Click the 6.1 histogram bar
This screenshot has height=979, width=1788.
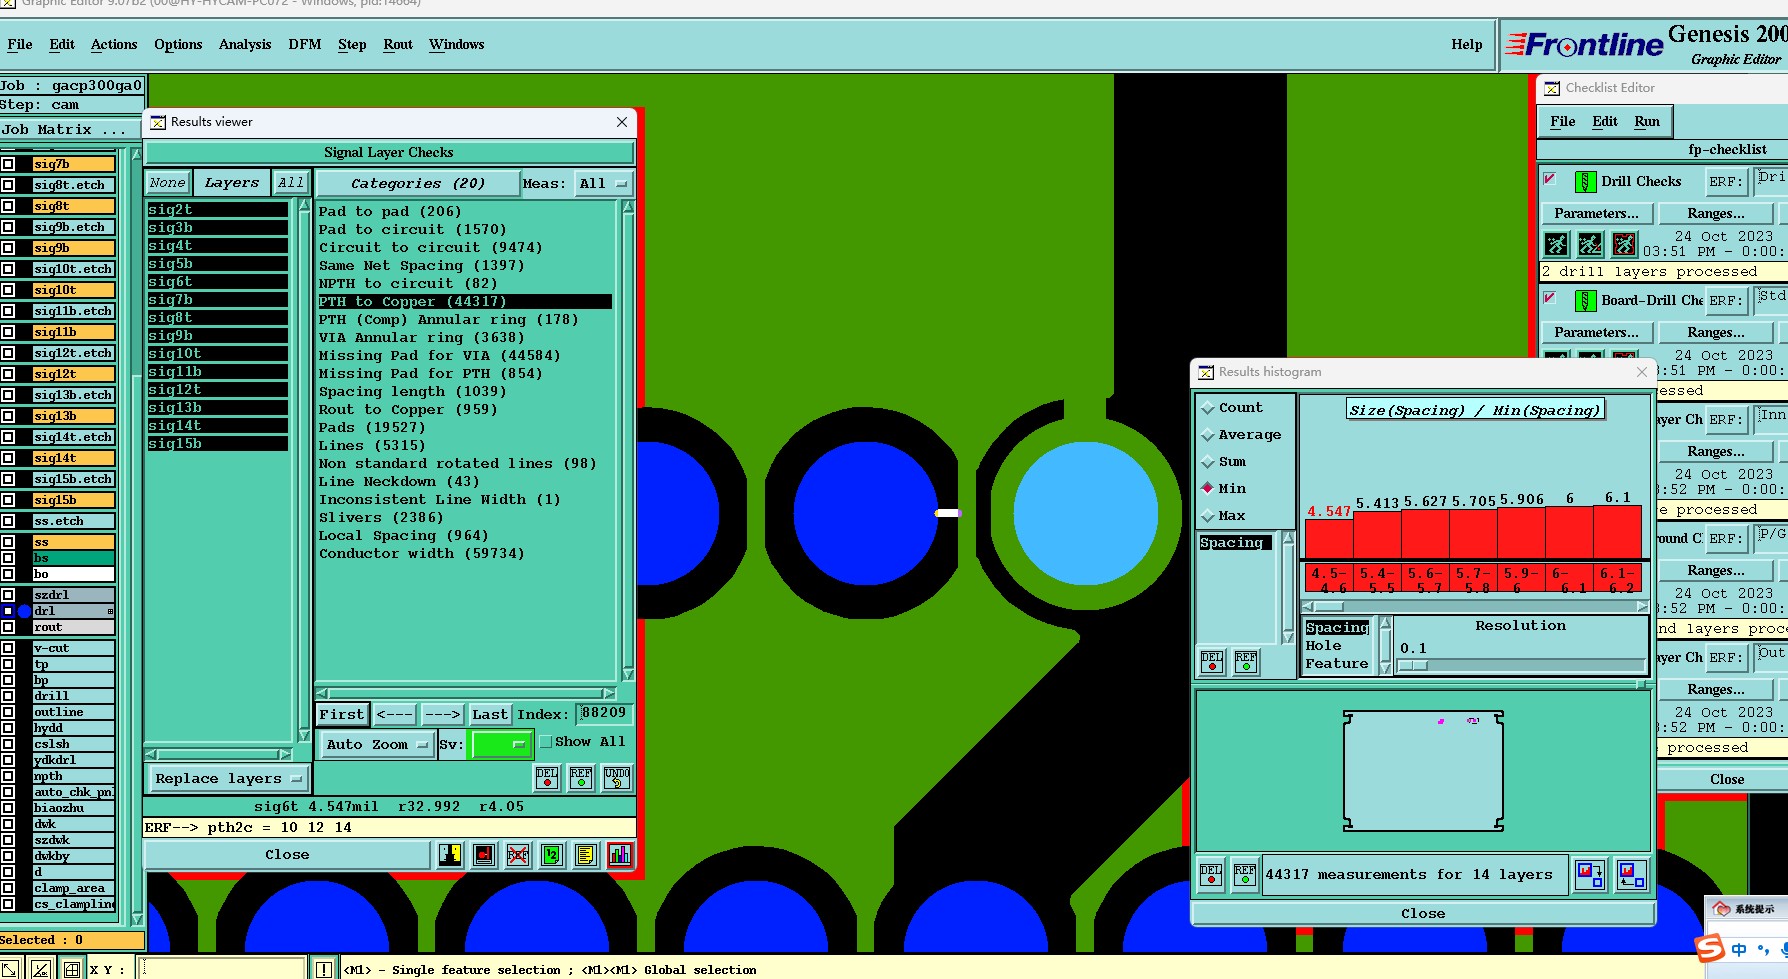coord(1617,532)
